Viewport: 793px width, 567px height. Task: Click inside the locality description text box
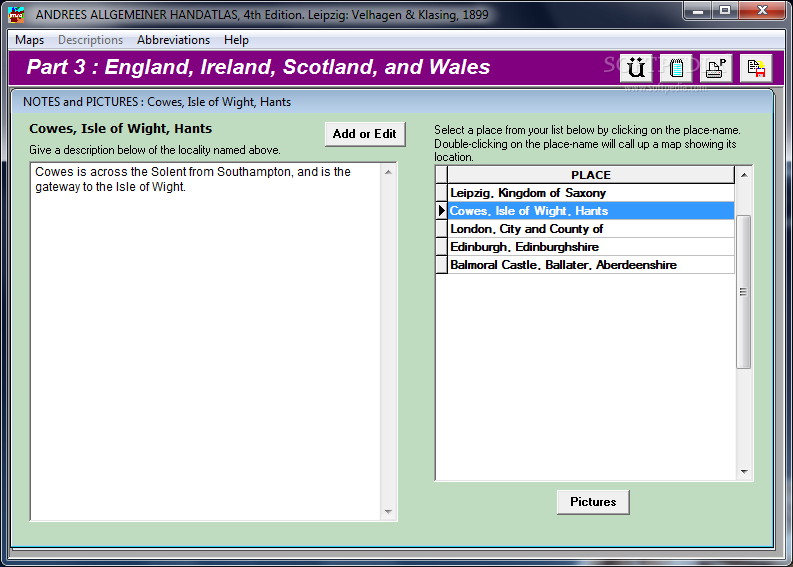pos(205,341)
